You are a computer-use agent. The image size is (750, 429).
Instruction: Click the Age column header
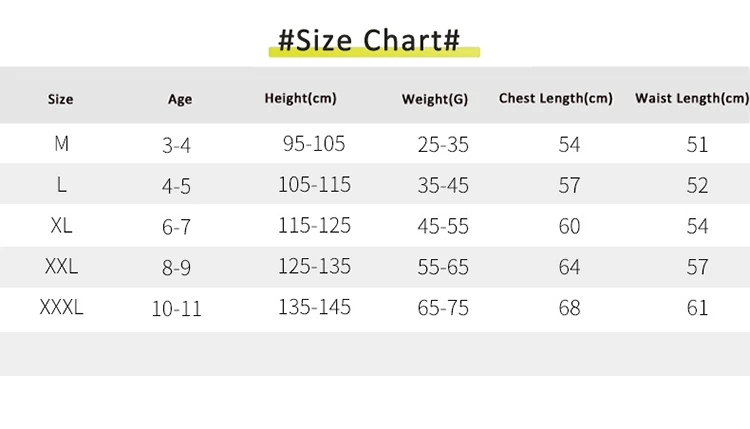coord(180,99)
